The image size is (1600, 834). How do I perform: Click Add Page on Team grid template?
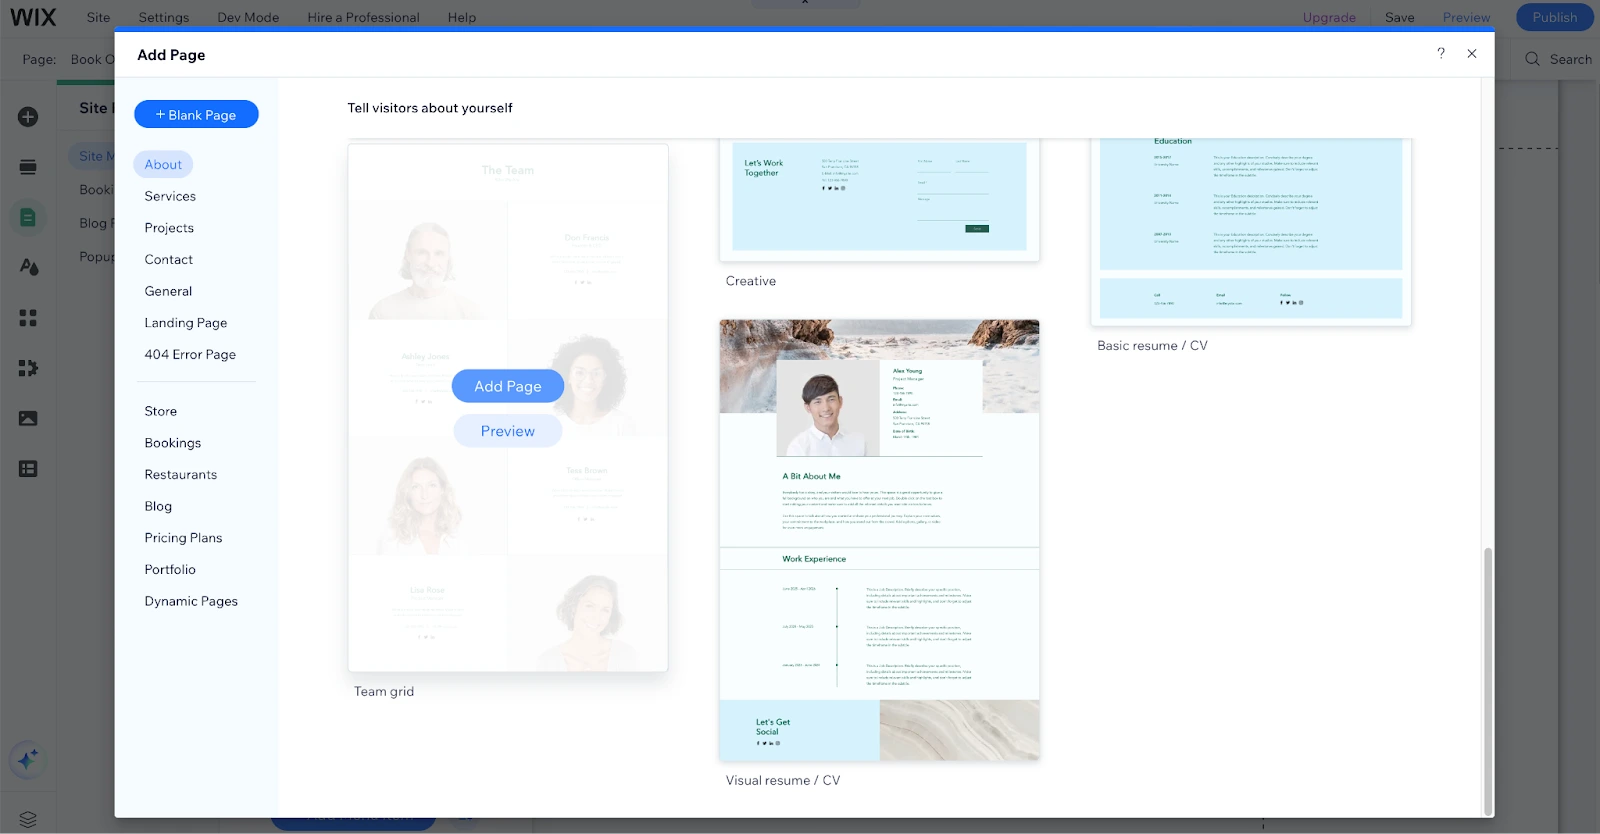tap(508, 386)
